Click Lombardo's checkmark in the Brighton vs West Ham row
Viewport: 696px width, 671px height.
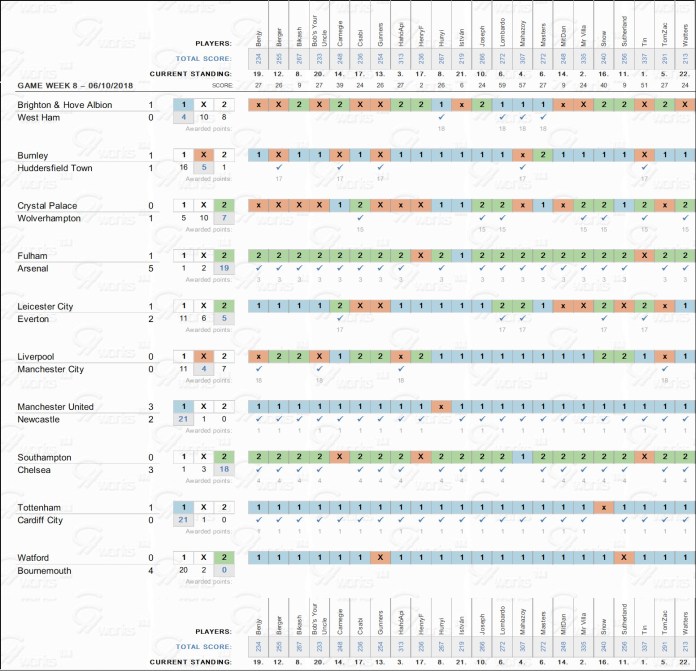(x=501, y=117)
